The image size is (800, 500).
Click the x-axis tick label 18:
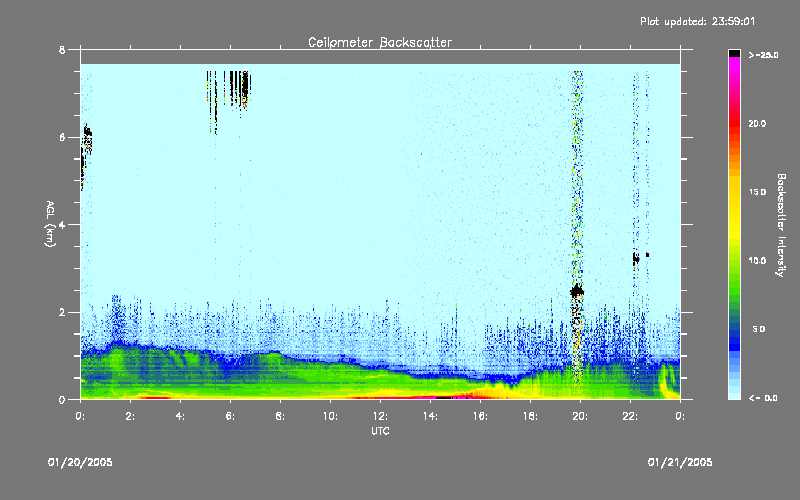click(530, 416)
